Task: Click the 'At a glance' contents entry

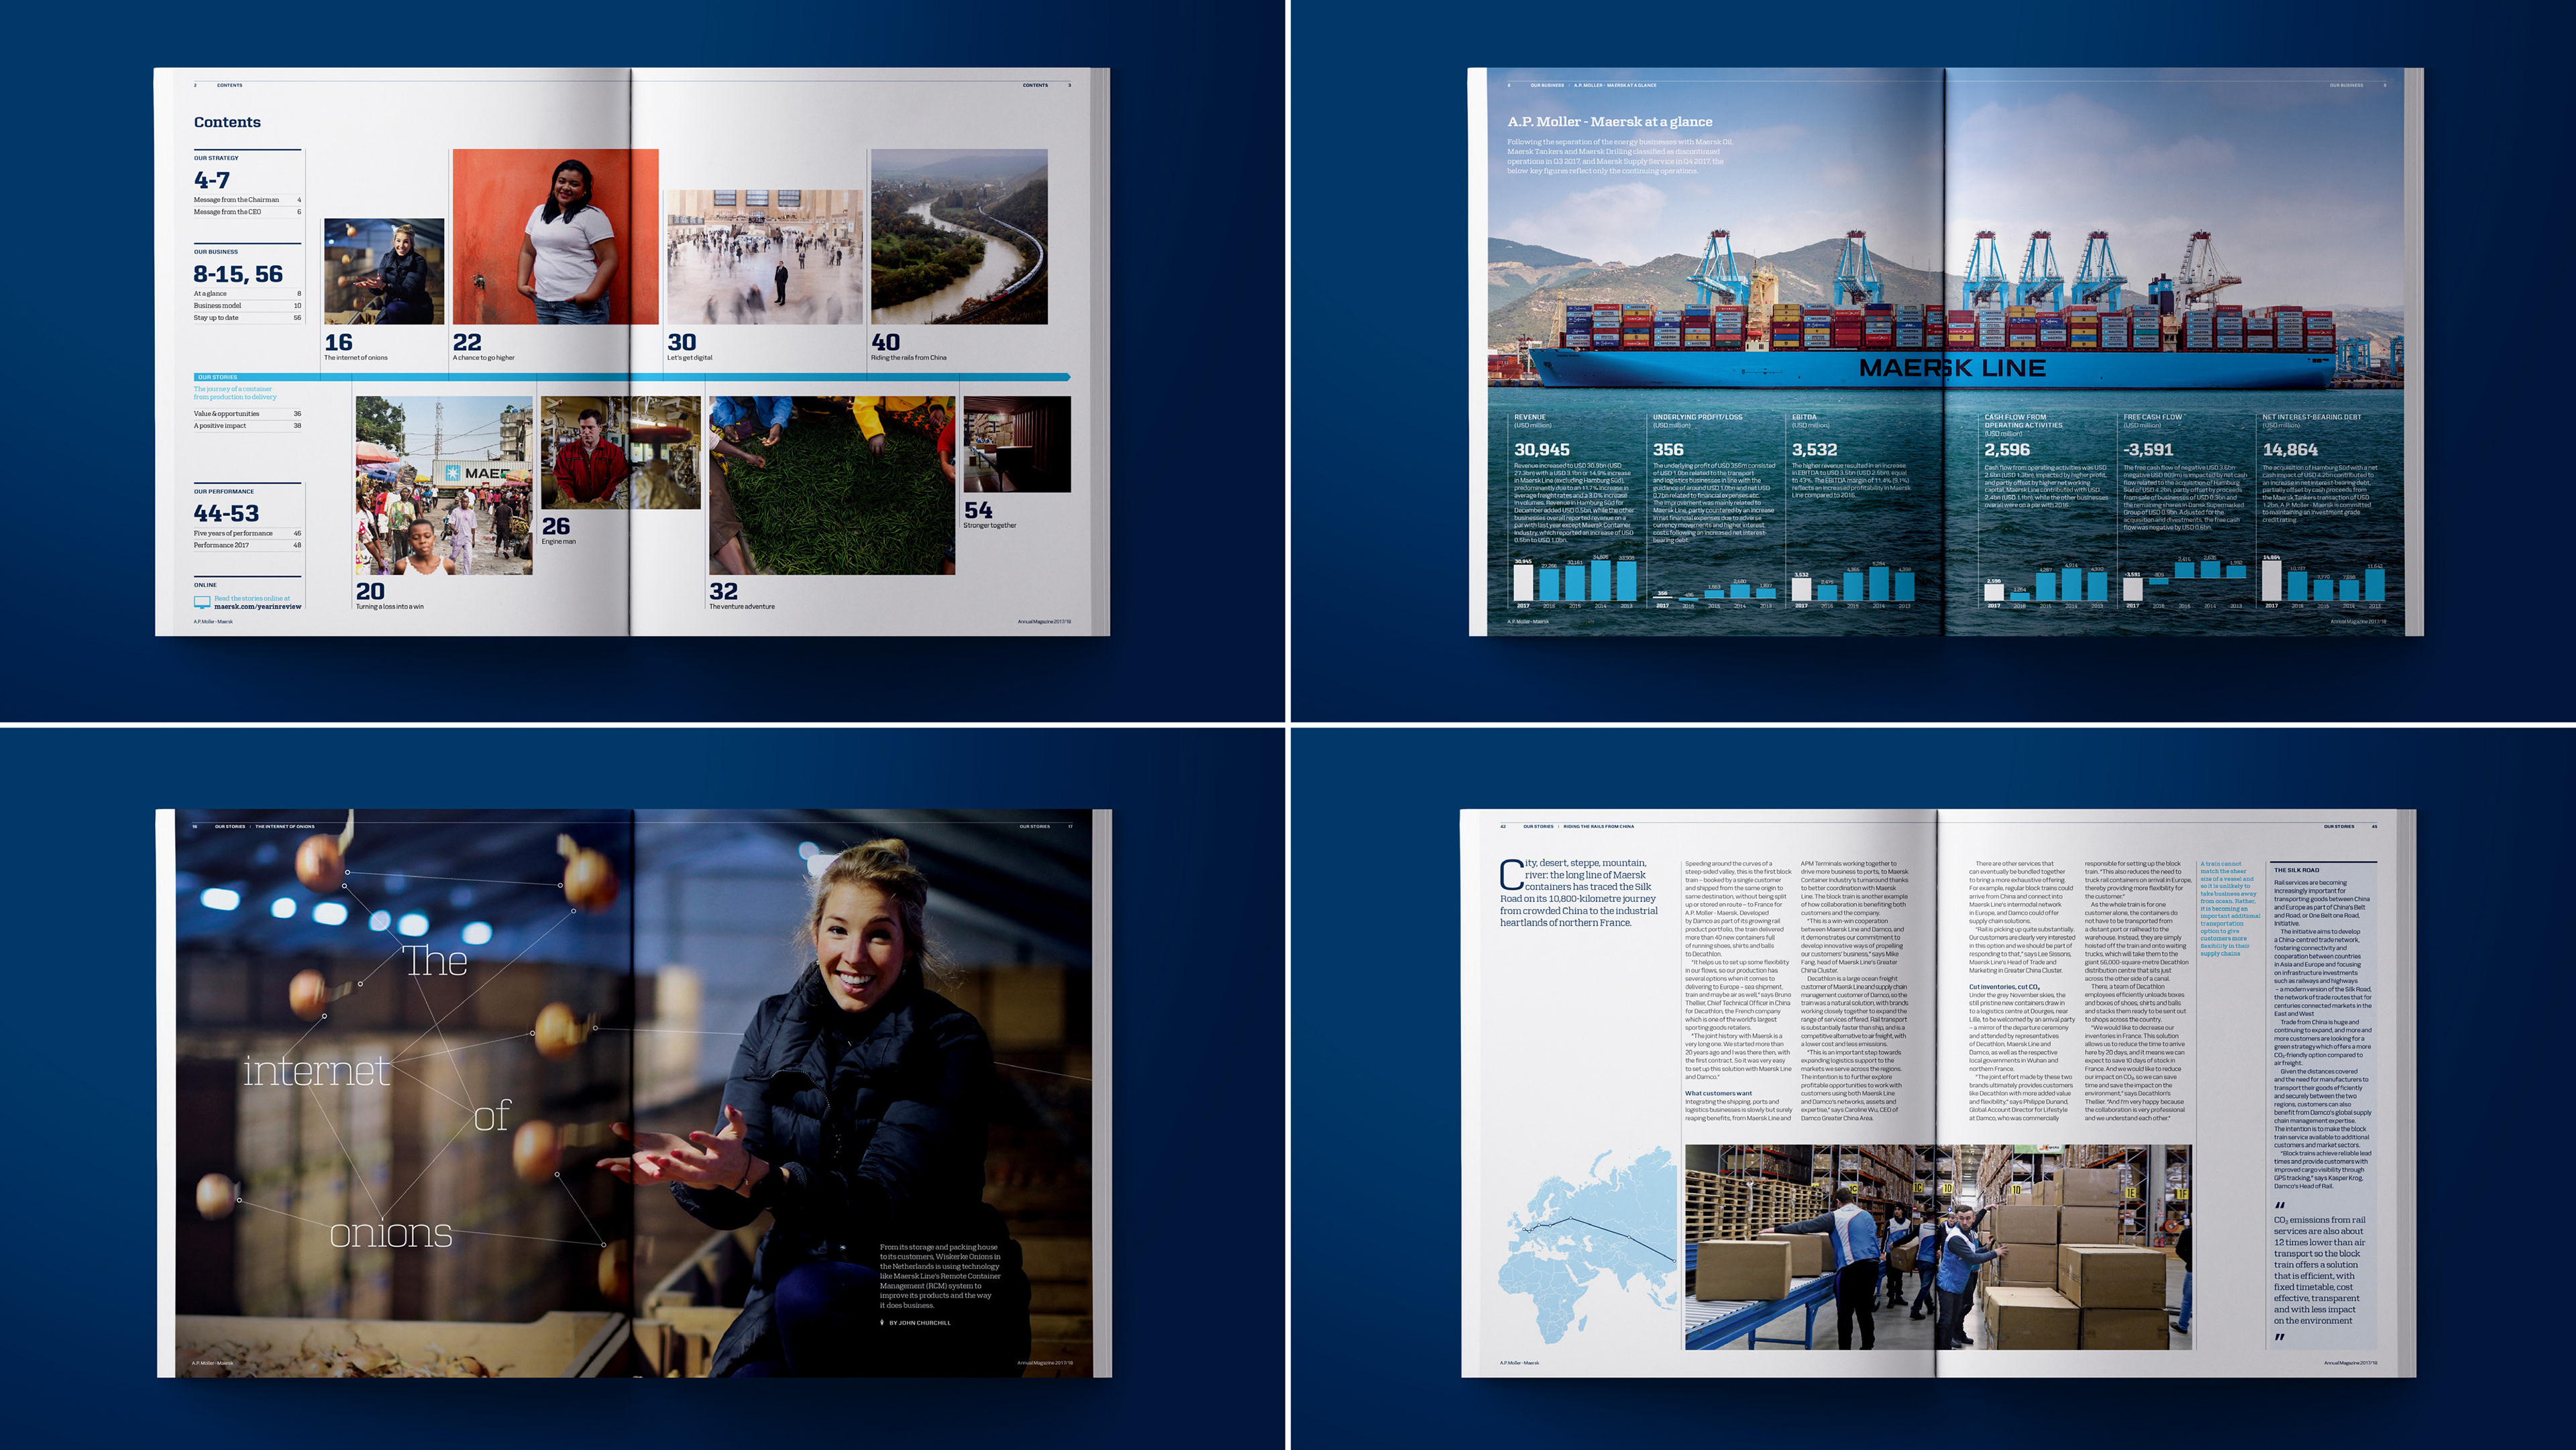Action: click(x=247, y=294)
